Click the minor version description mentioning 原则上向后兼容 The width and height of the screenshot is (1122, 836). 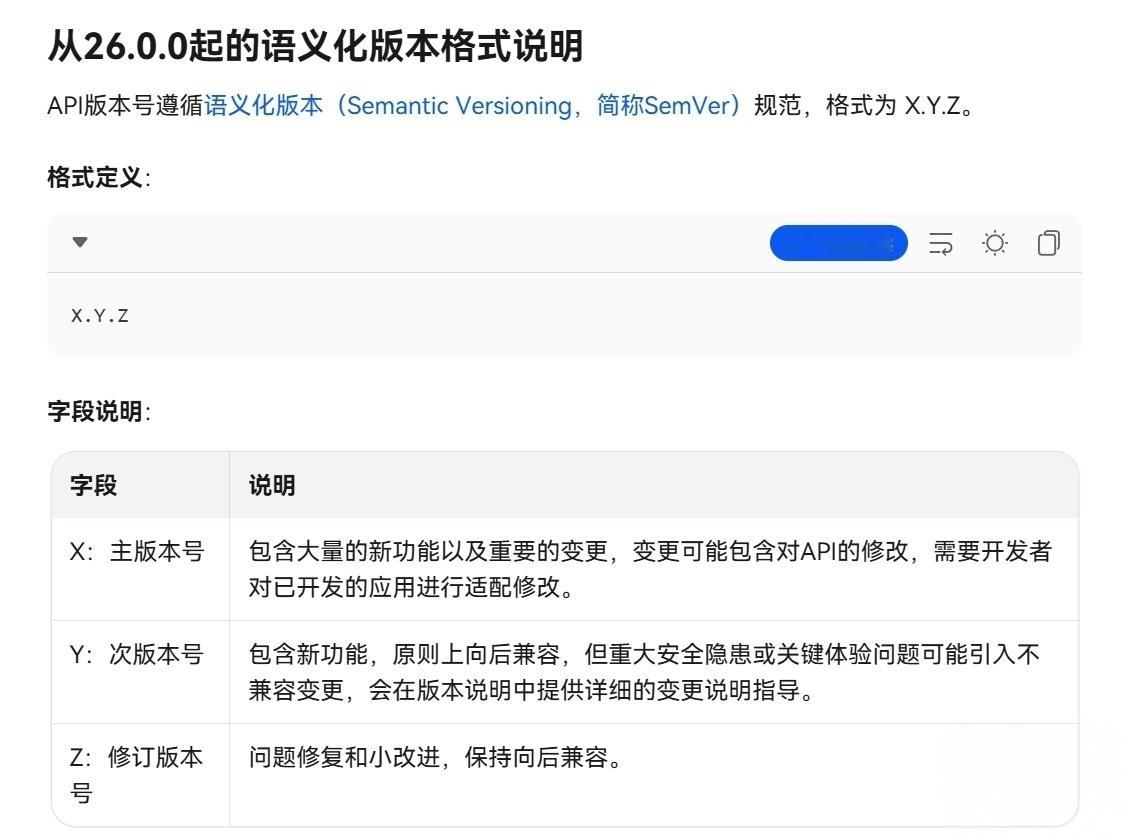point(644,672)
